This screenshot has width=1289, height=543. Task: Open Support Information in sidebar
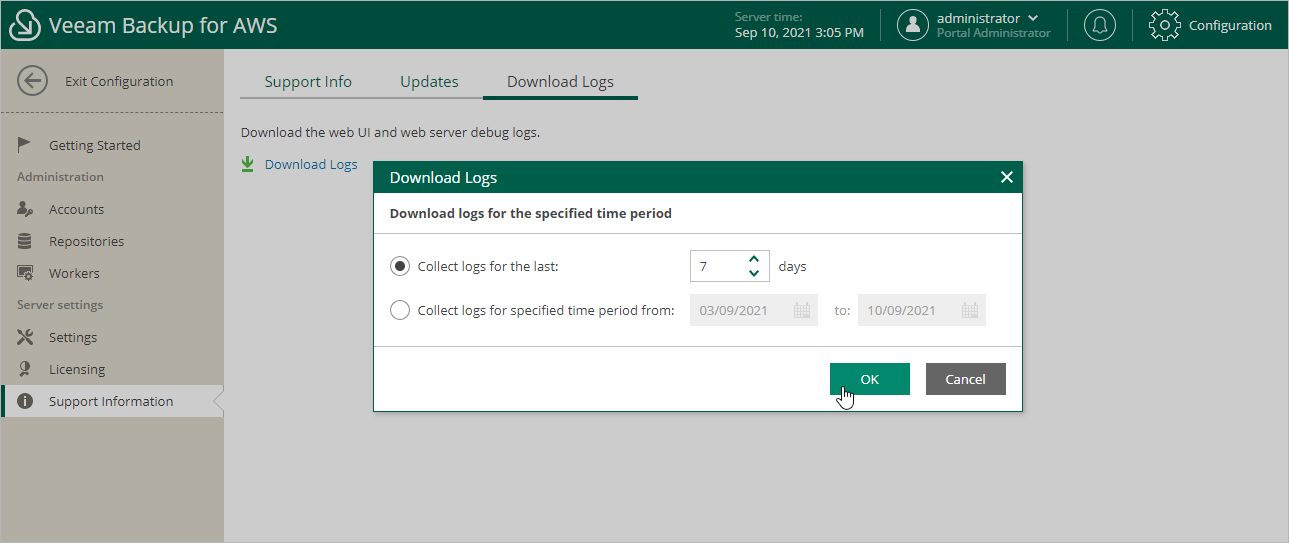click(112, 401)
